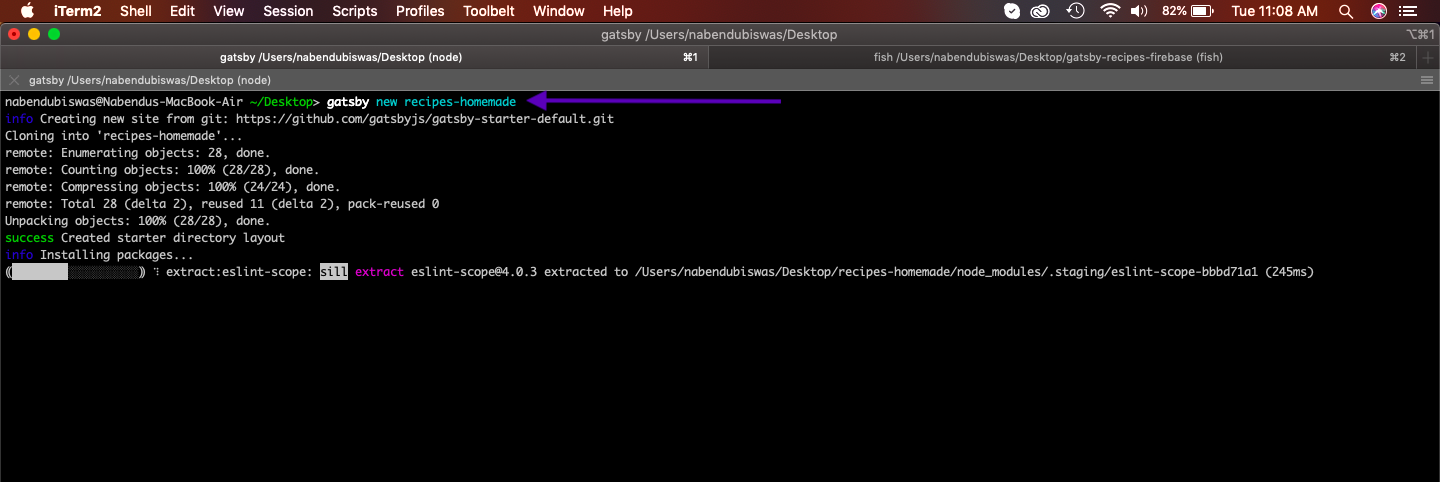
Task: Click the highlighted 'sill' text
Action: click(x=334, y=272)
